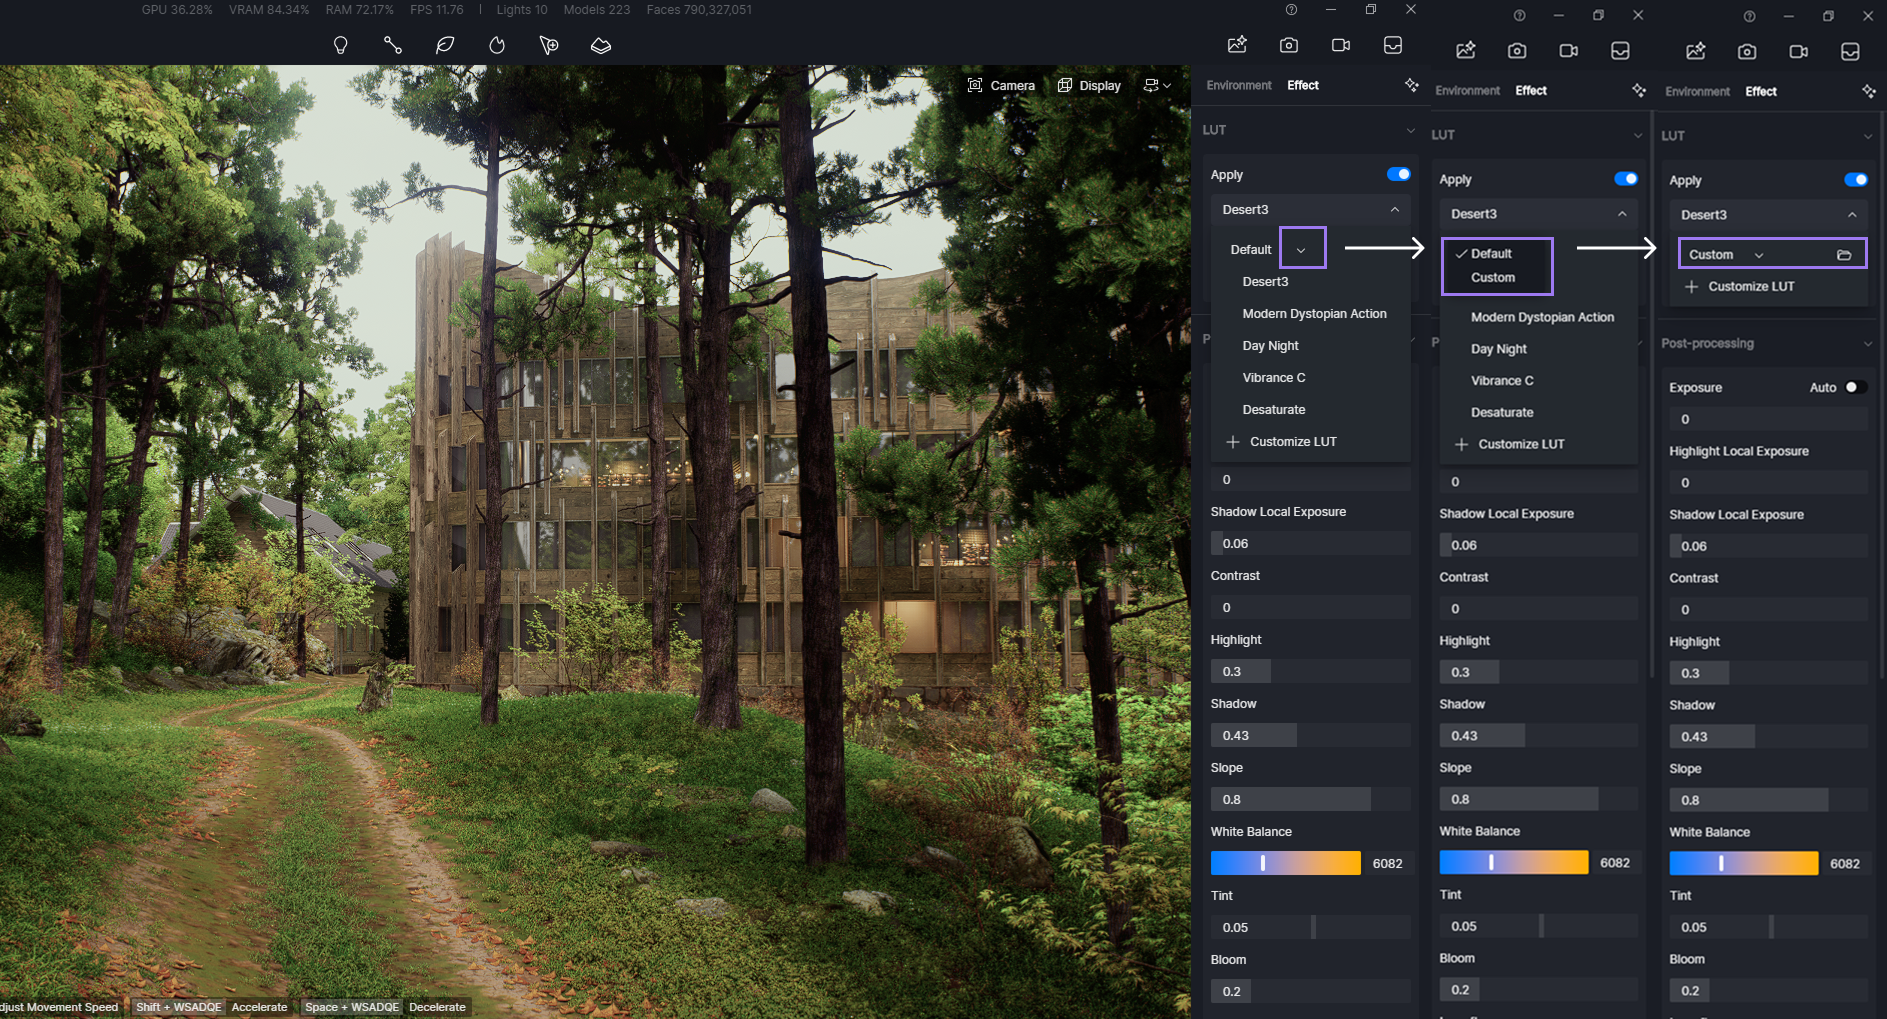Switch to the Environment tab in the middle panel

1468,90
